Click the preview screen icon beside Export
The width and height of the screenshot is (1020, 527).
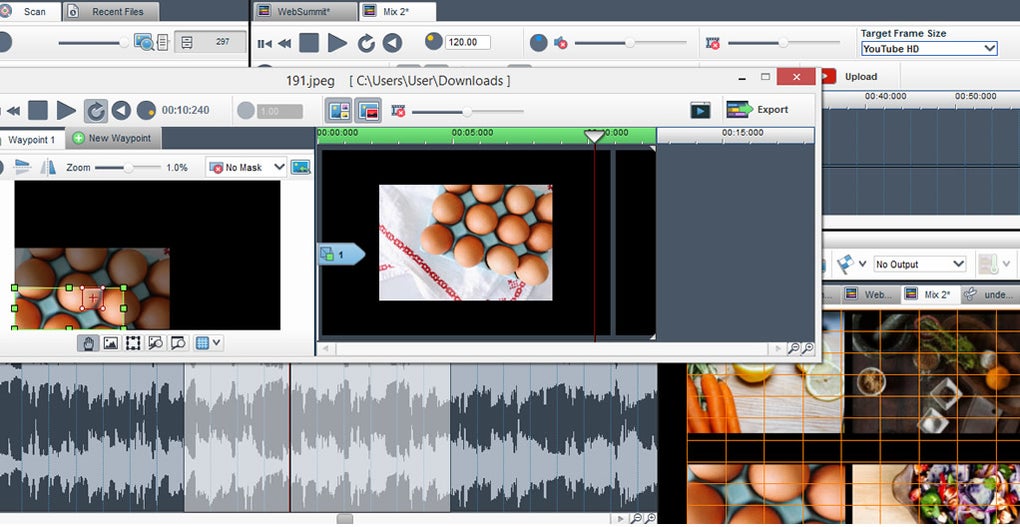[700, 110]
